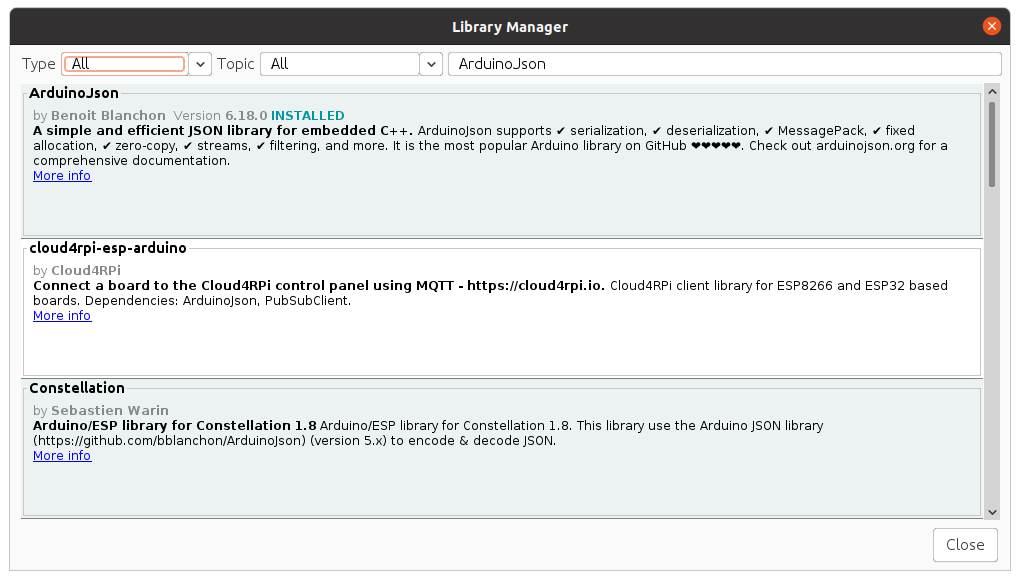Open More info link for ArduinoJson

coord(62,176)
